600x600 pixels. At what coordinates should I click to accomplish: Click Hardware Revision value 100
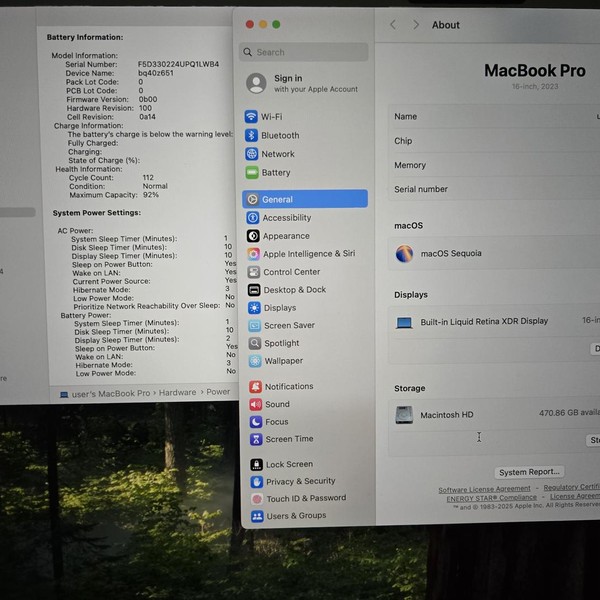[145, 108]
